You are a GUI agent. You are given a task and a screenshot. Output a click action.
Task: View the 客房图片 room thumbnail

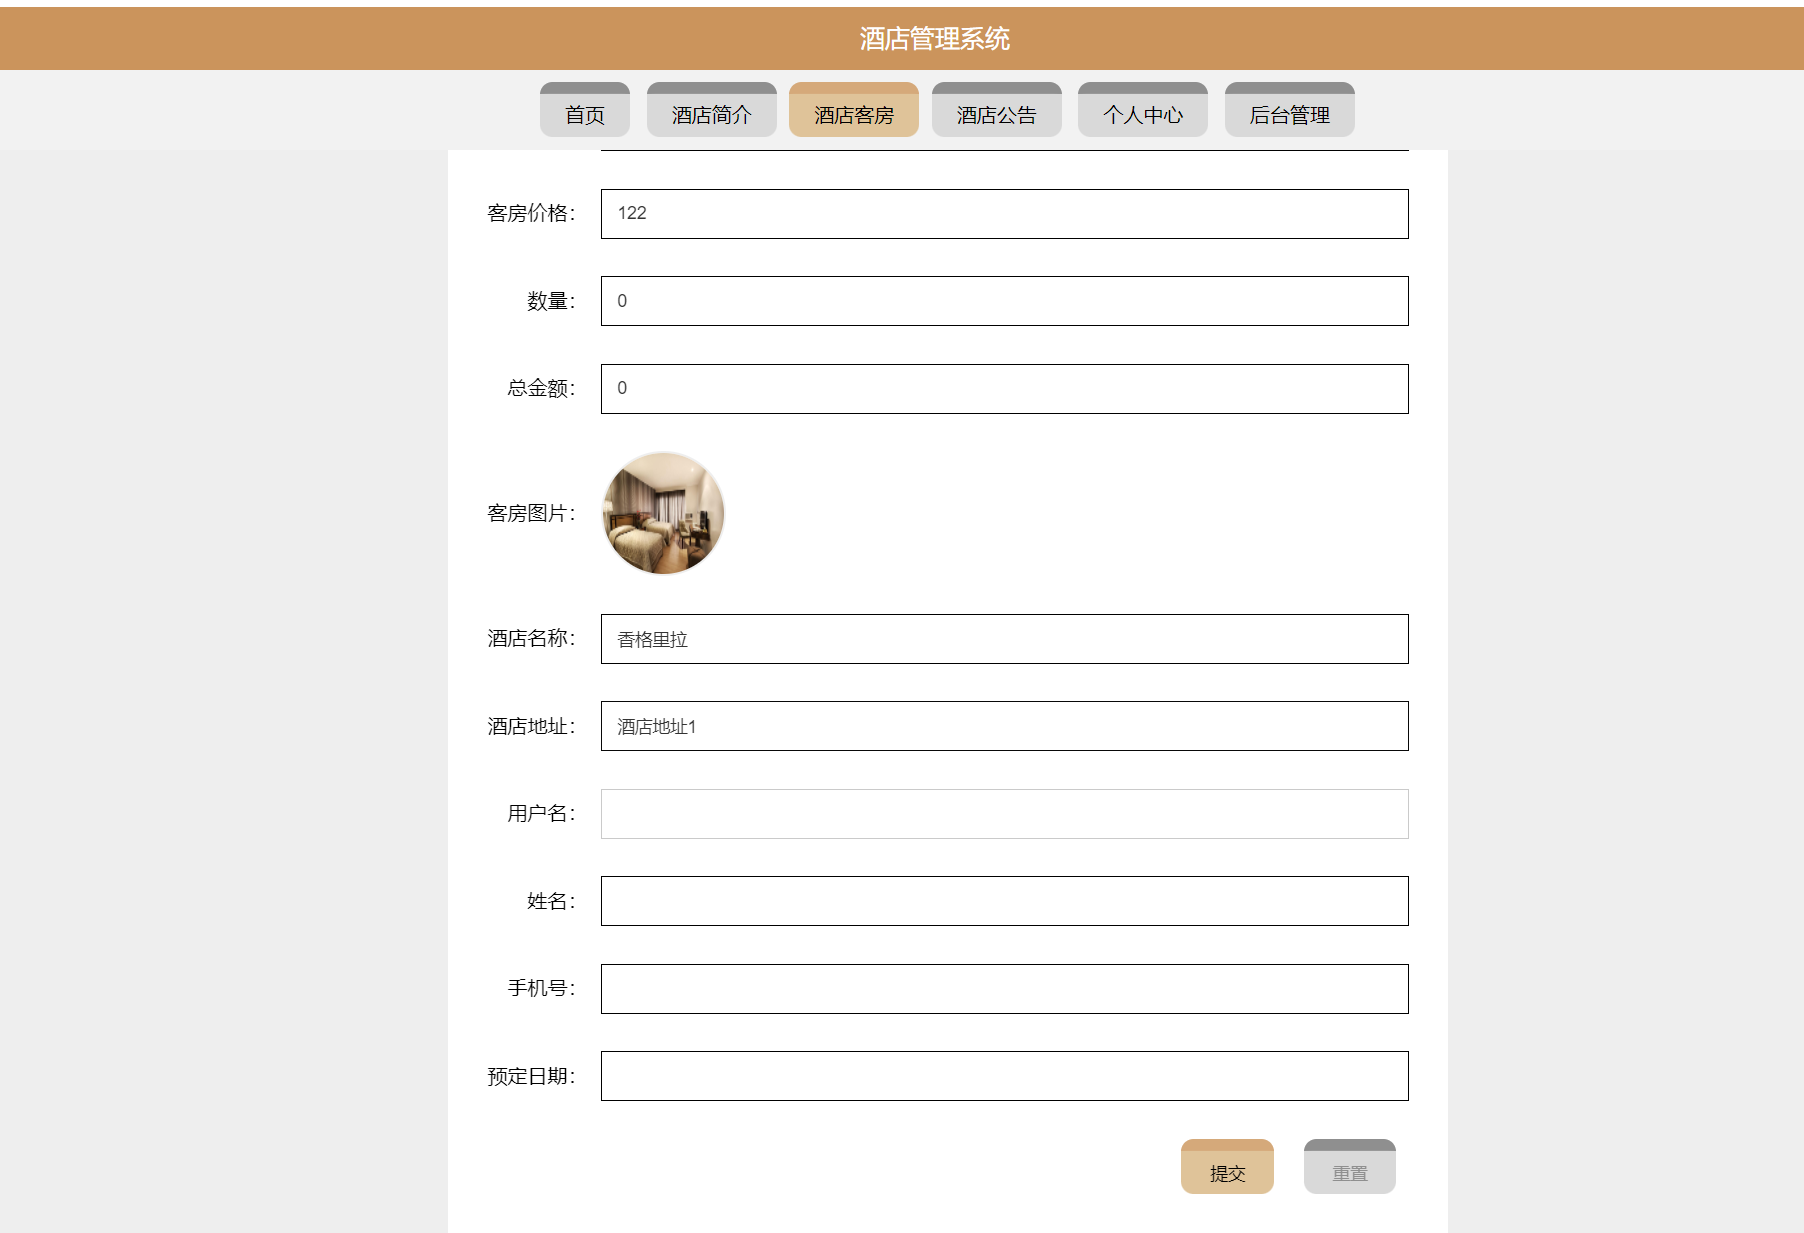(x=662, y=513)
